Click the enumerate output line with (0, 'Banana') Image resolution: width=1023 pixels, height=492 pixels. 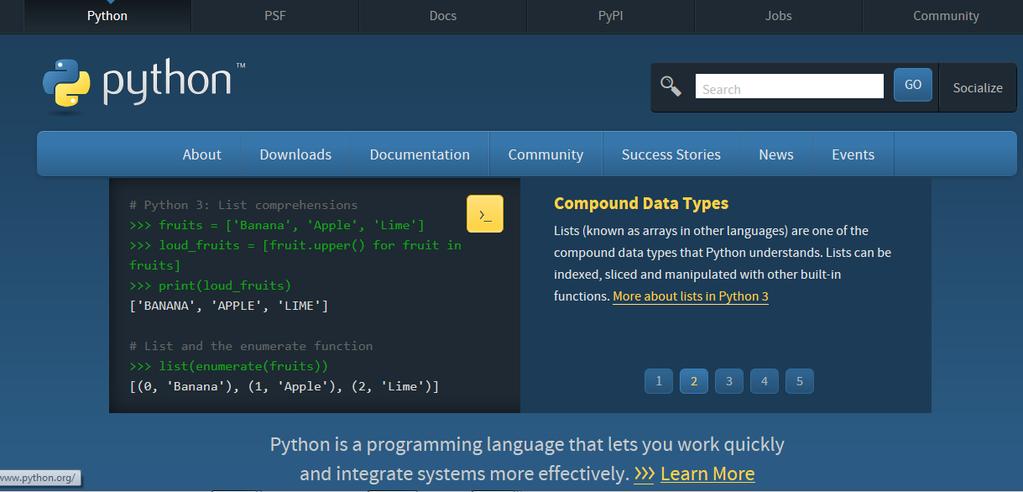[x=284, y=387]
